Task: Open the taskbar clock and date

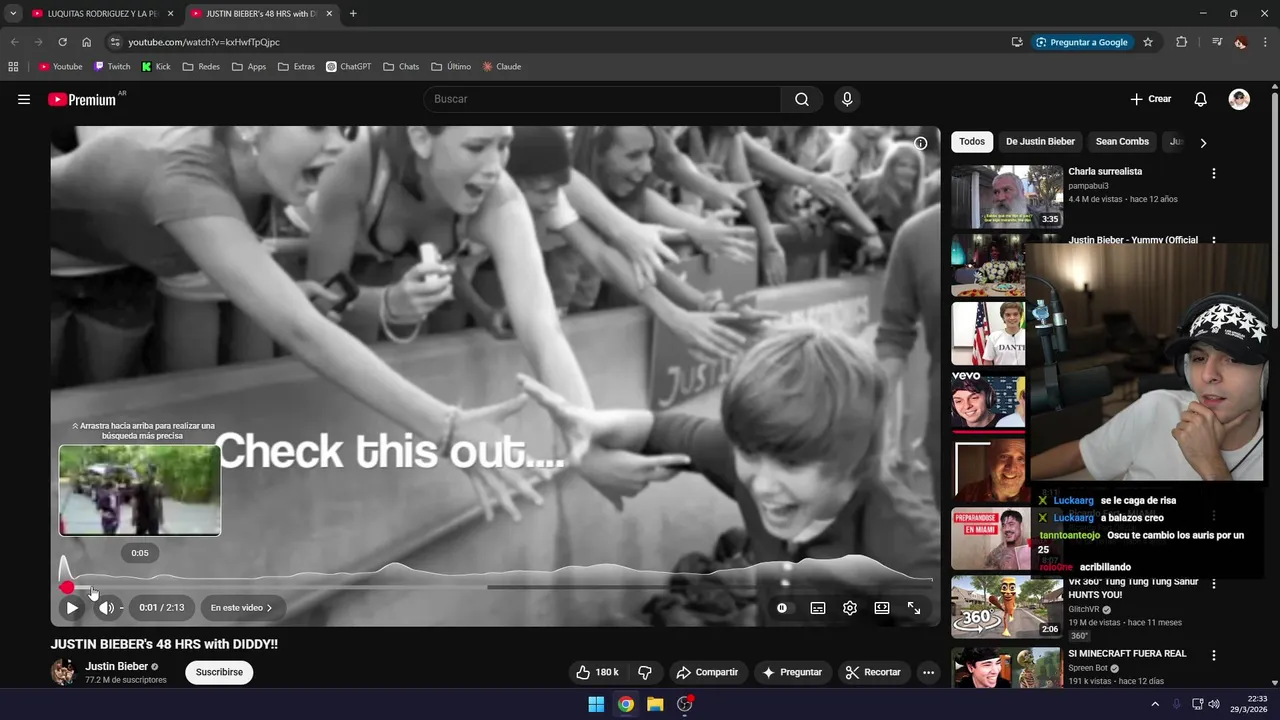Action: coord(1250,704)
